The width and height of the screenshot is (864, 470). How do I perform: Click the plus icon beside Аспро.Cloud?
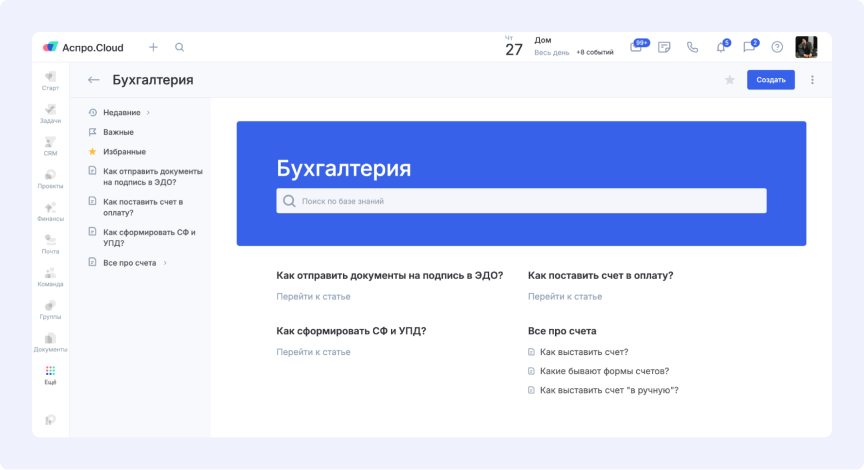[x=153, y=47]
